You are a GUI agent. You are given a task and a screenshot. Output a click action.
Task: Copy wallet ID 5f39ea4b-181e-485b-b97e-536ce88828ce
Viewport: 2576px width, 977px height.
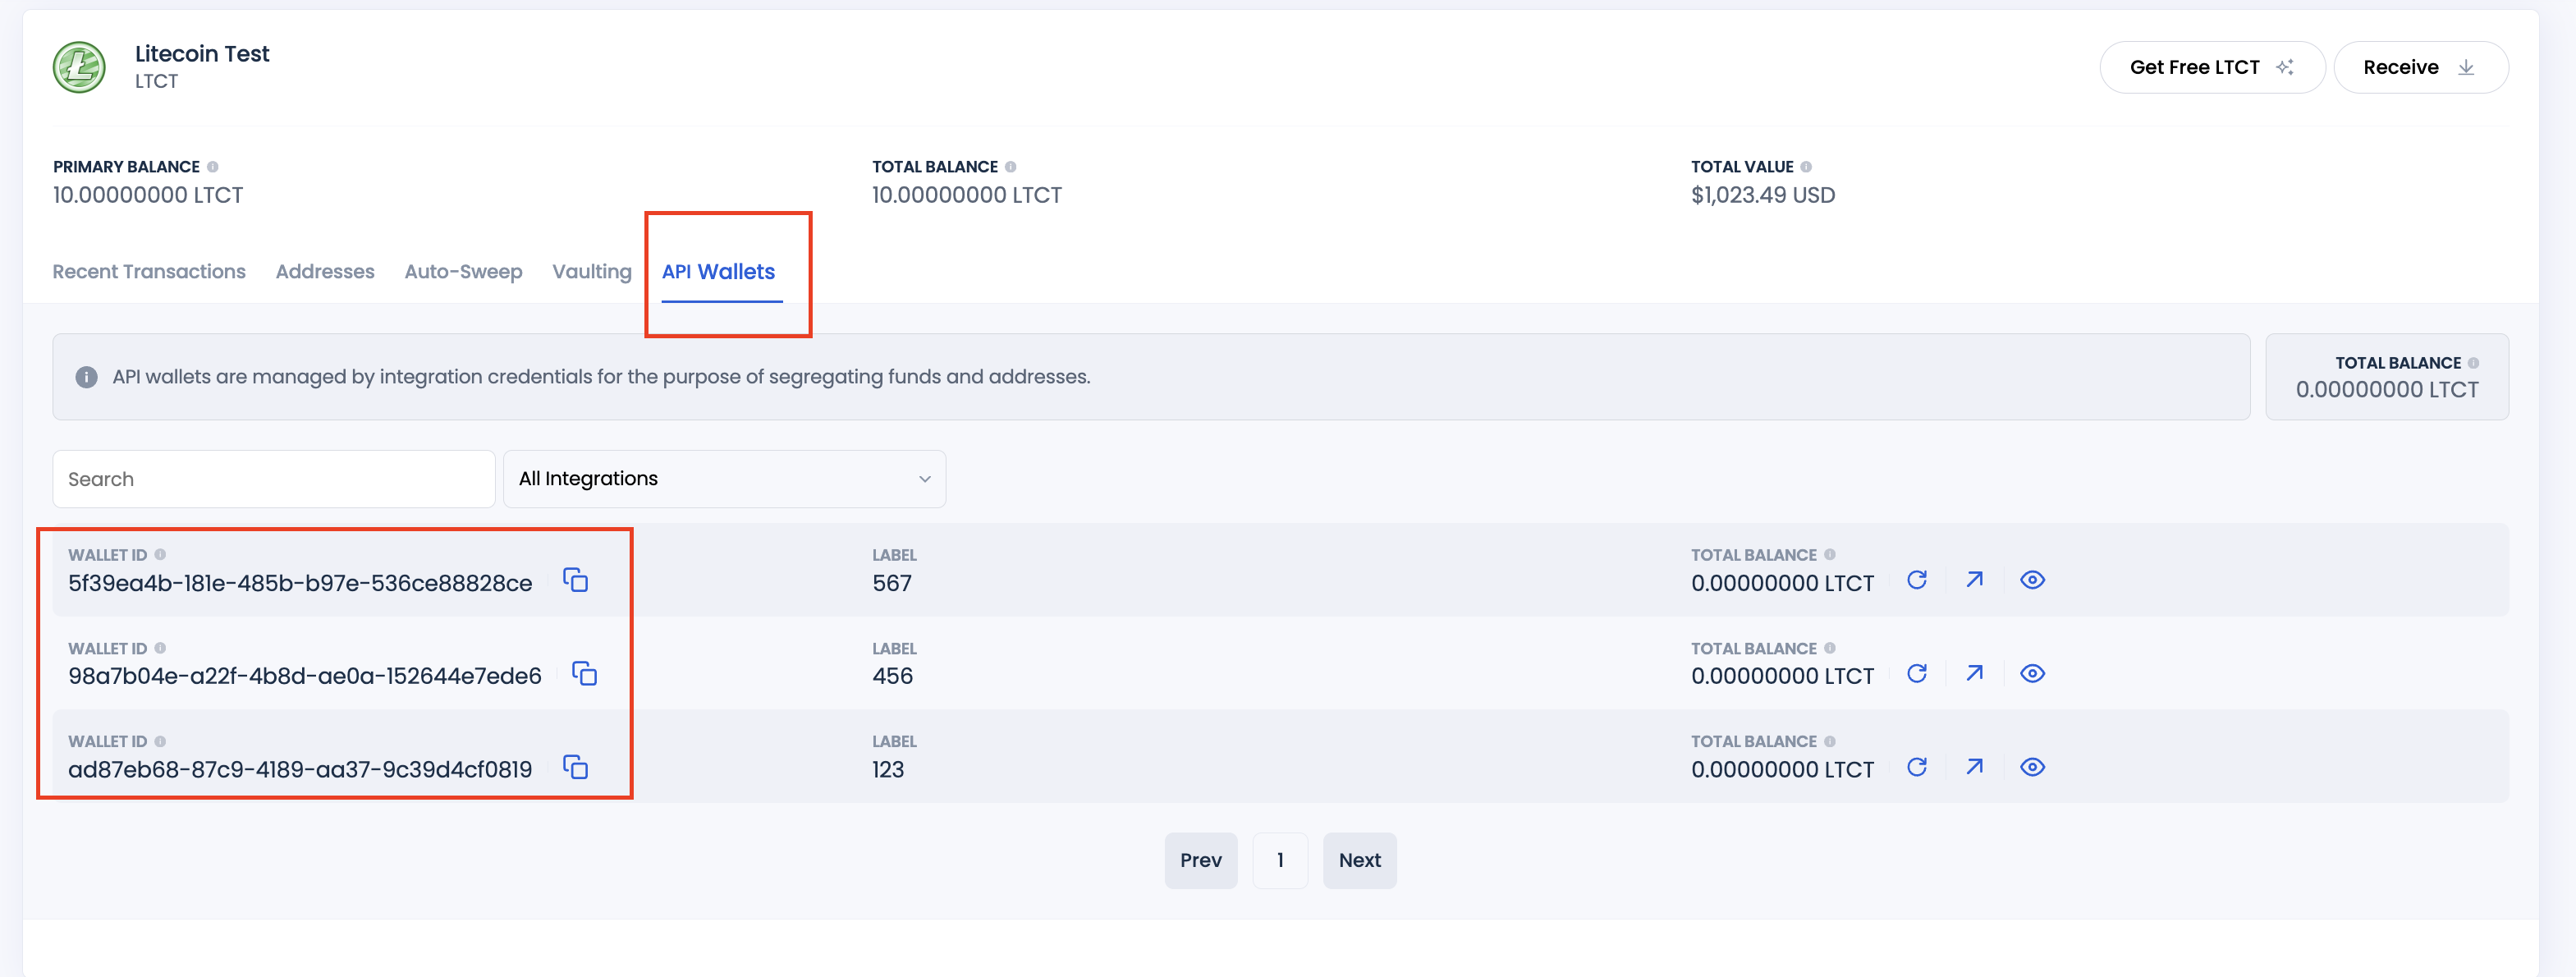point(577,580)
